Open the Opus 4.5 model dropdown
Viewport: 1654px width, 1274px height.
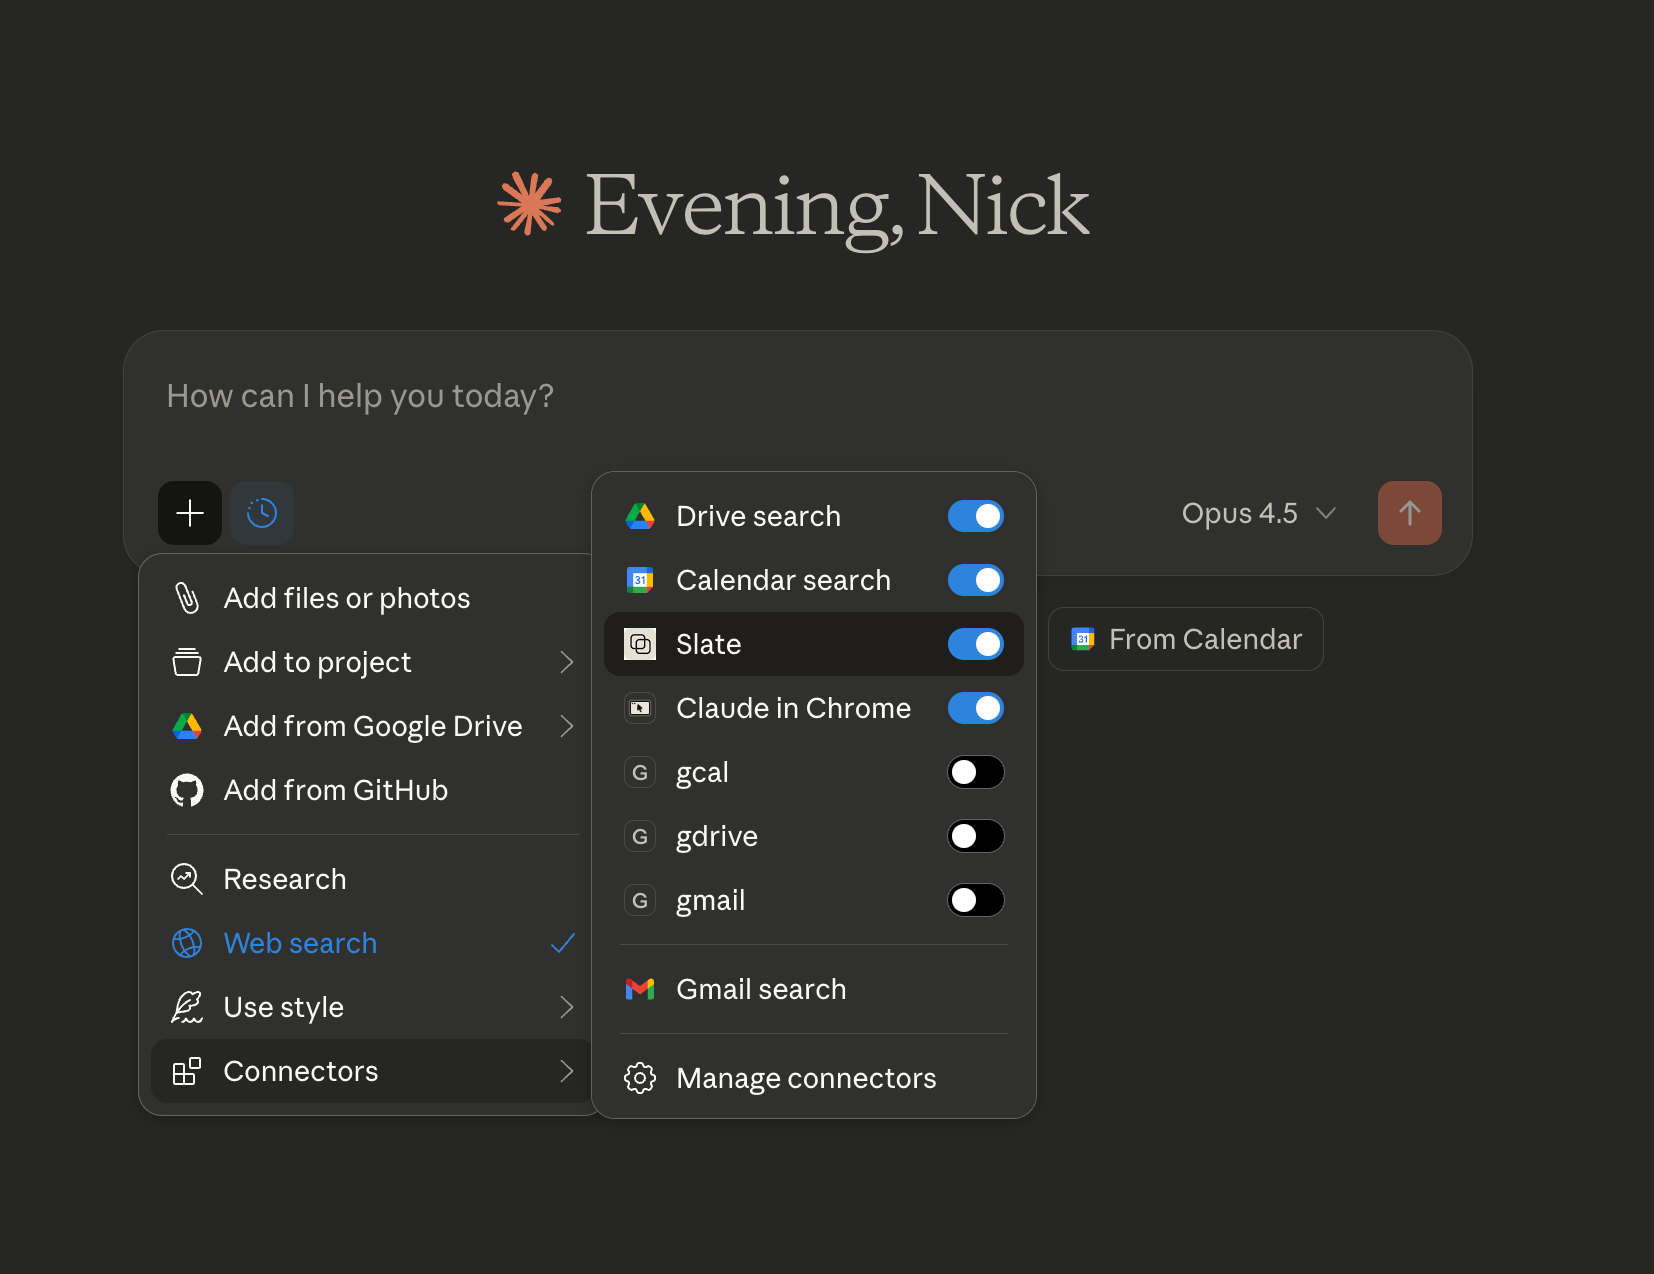[1258, 513]
